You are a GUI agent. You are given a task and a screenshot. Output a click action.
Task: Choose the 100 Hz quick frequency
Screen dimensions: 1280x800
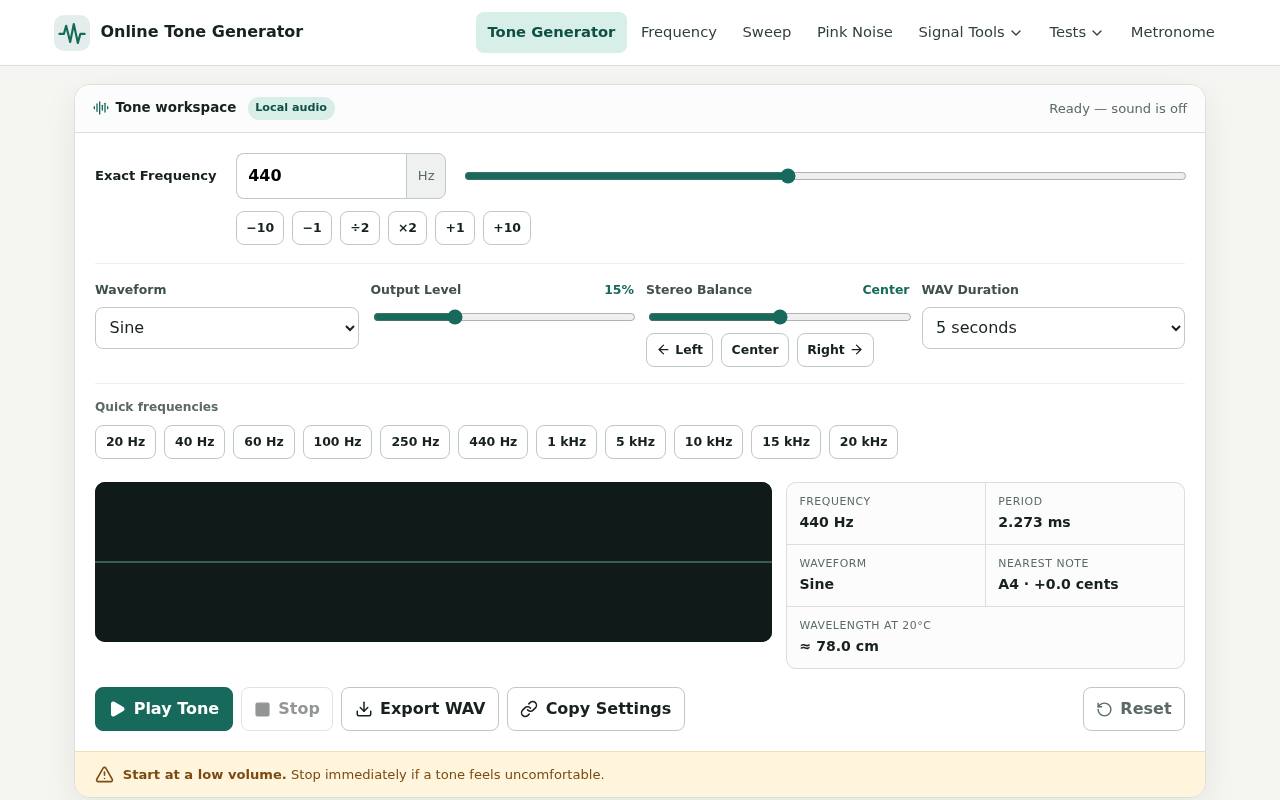coord(337,442)
